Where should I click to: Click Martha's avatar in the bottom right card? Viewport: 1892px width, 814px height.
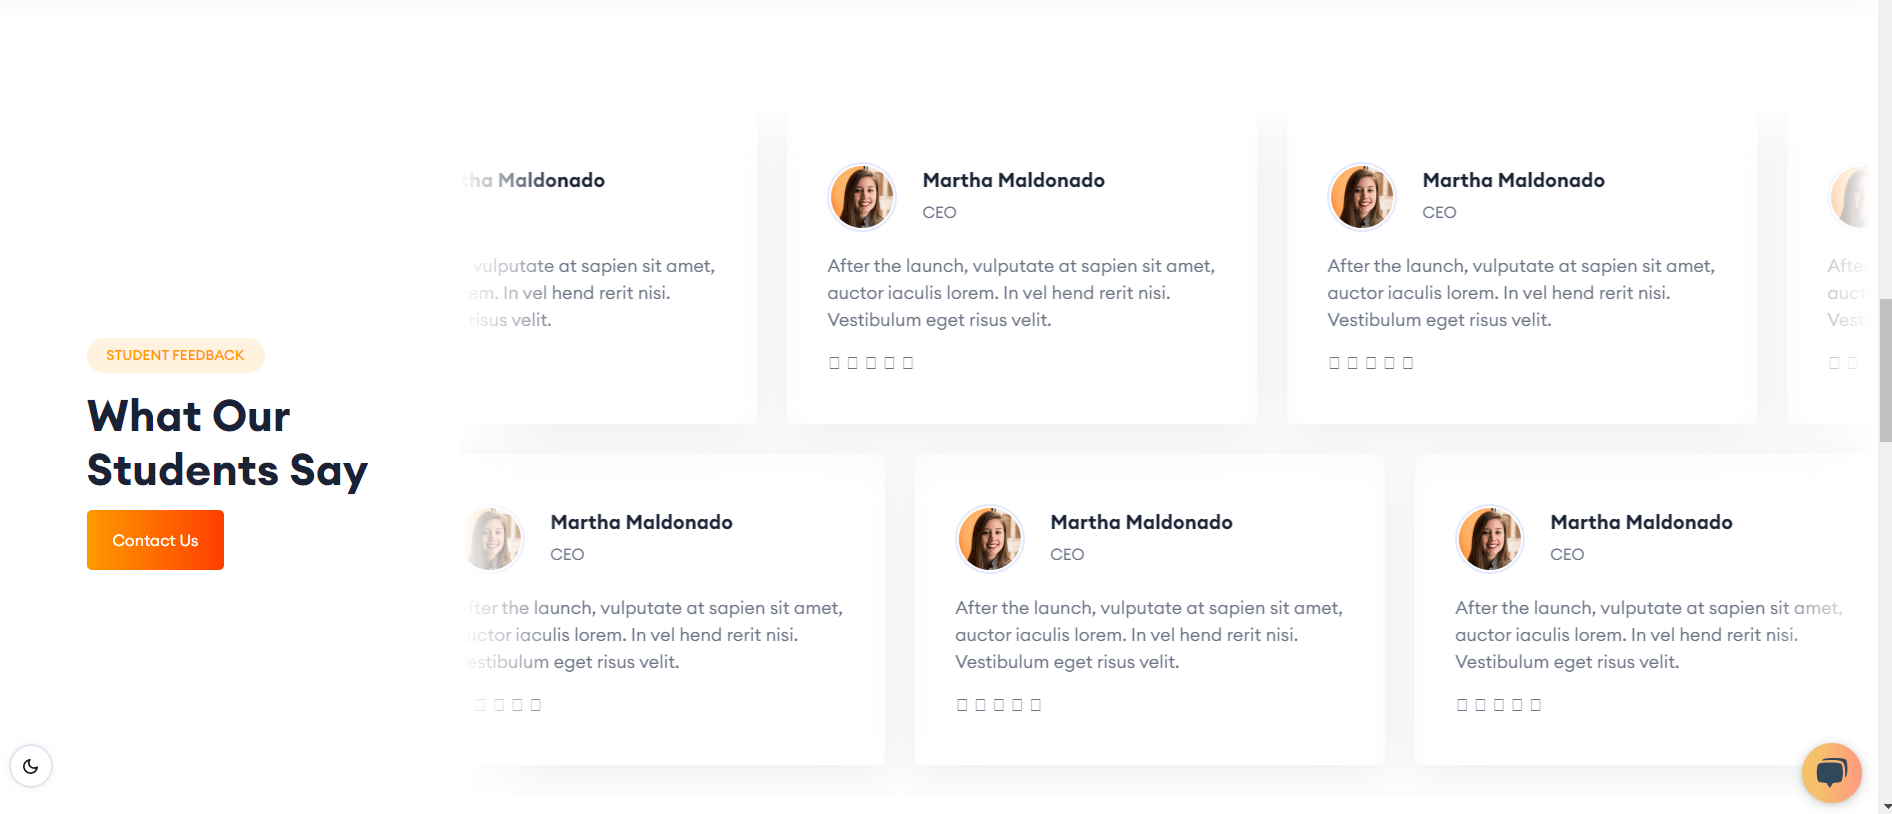pyautogui.click(x=1490, y=538)
